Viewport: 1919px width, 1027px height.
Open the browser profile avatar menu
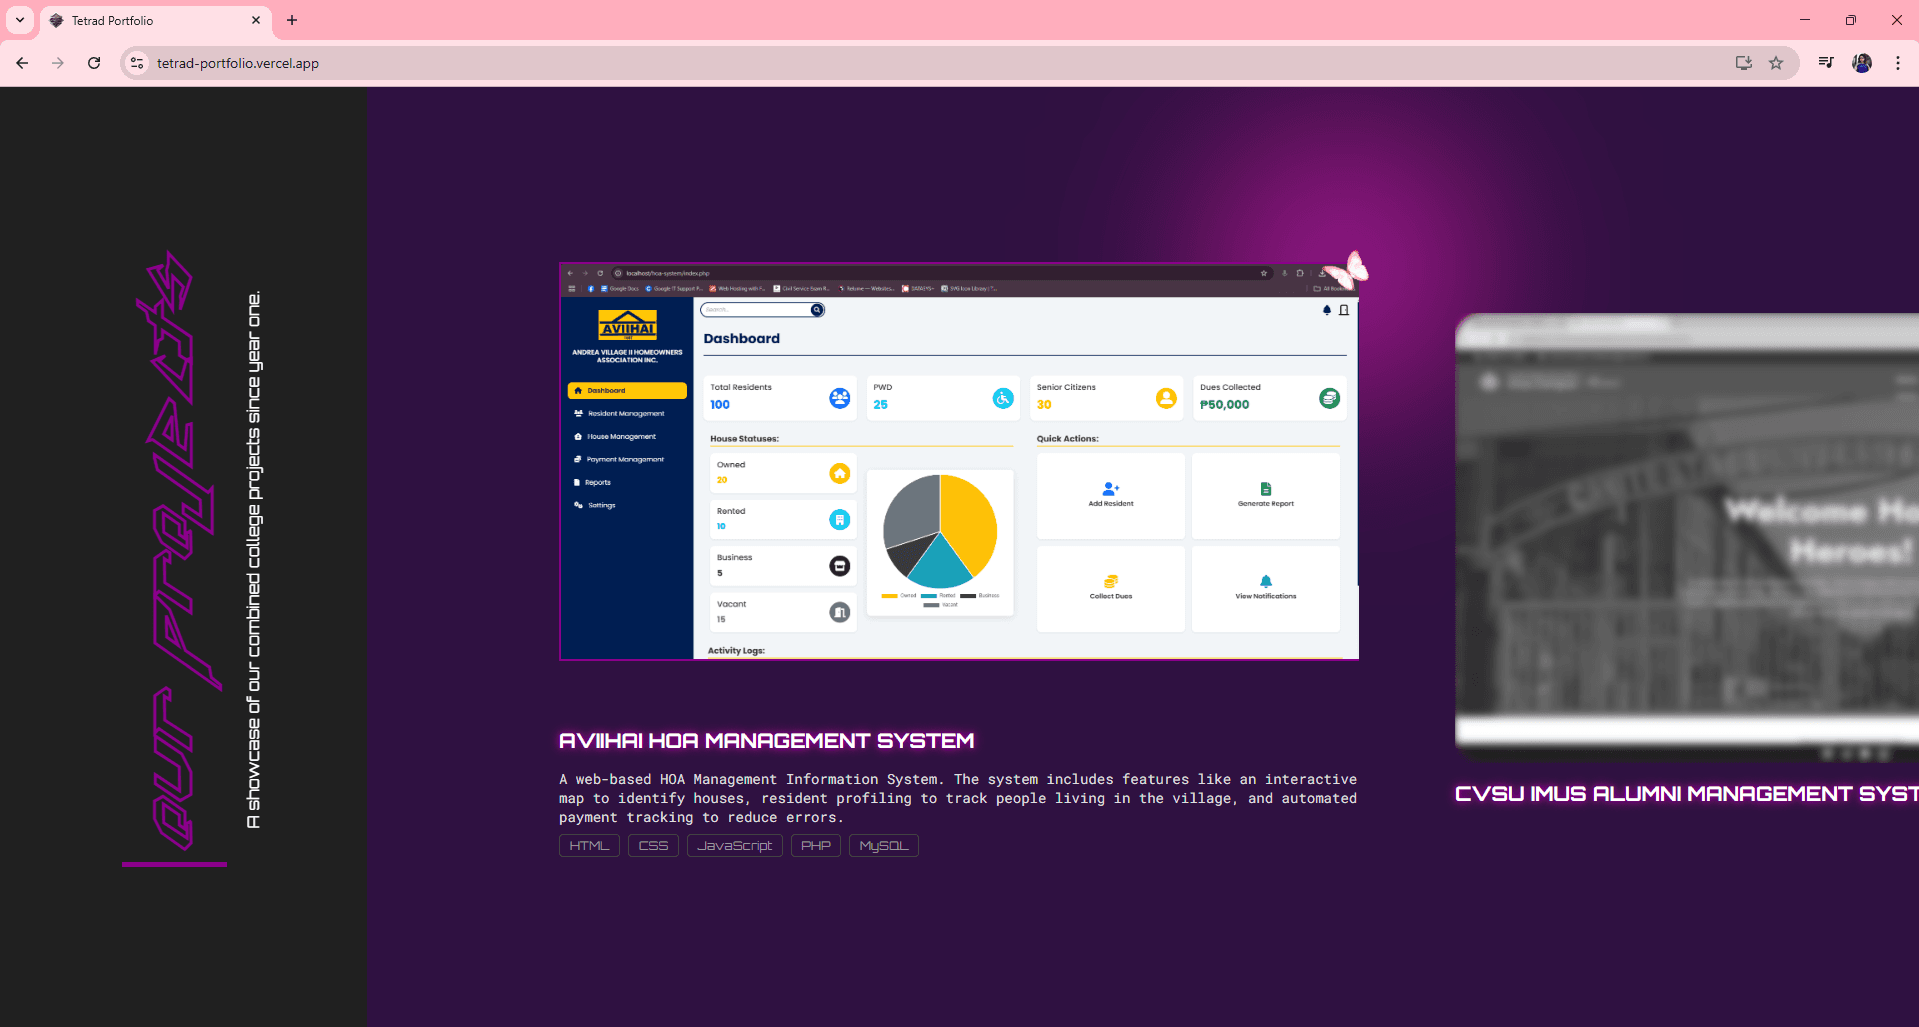pos(1862,63)
